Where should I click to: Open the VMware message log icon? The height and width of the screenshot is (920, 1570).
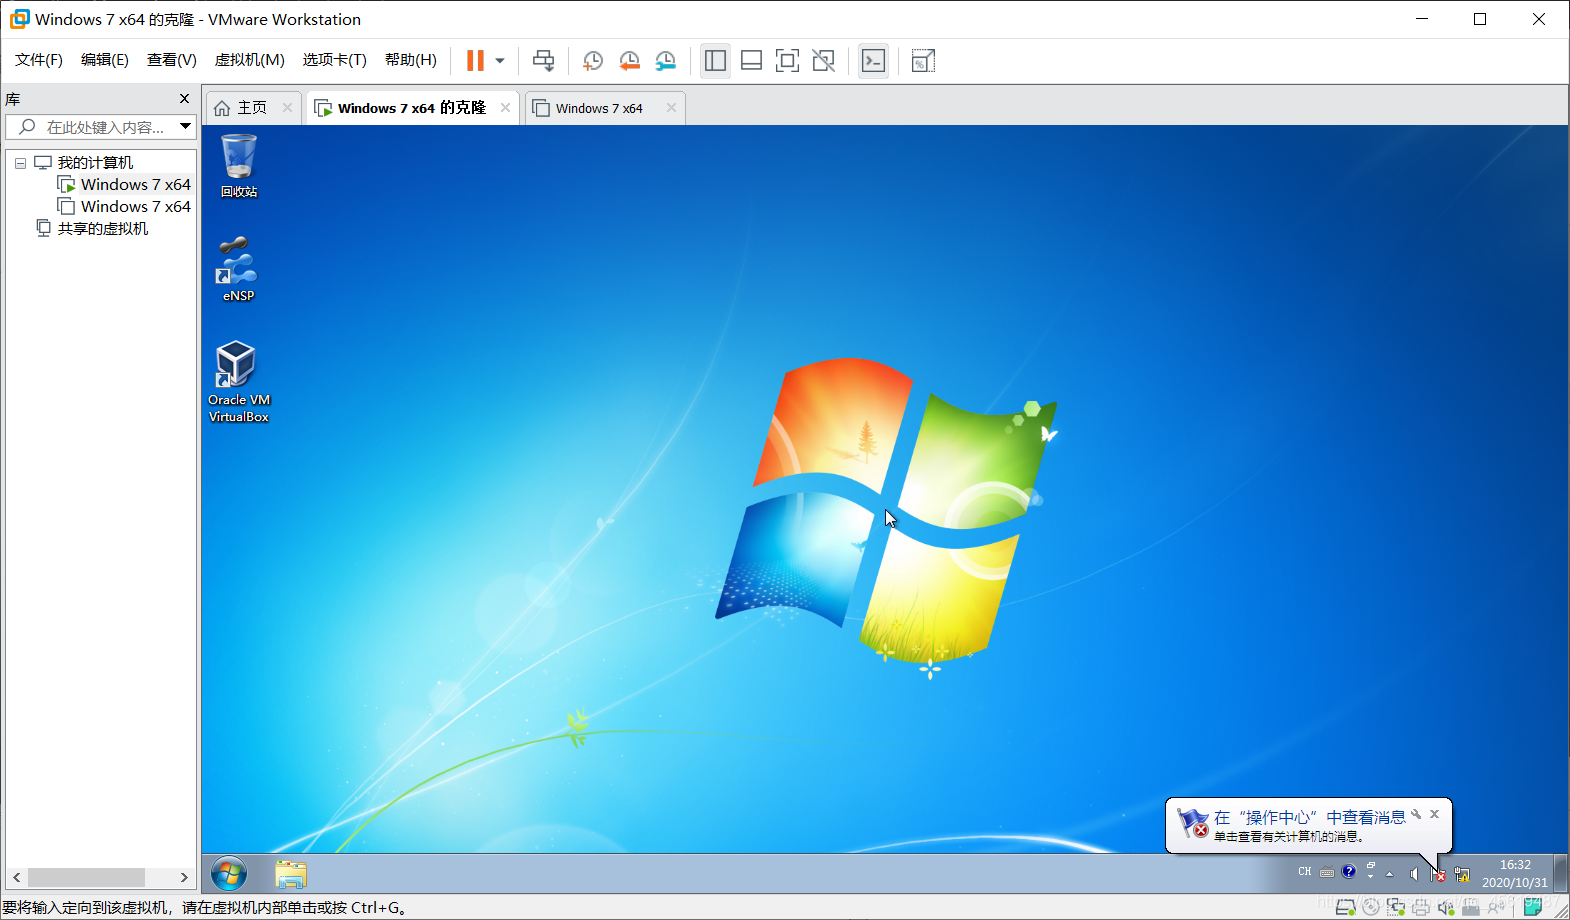tap(1532, 907)
